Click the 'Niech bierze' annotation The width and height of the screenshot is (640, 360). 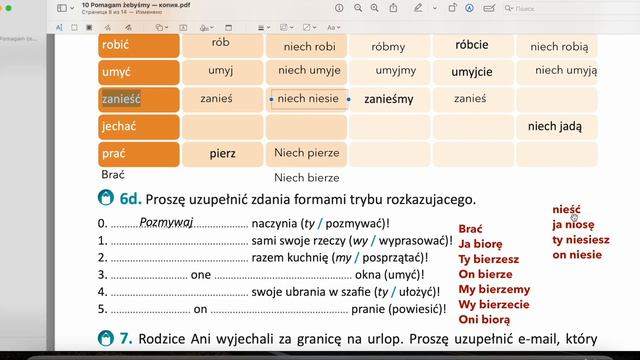pyautogui.click(x=307, y=178)
